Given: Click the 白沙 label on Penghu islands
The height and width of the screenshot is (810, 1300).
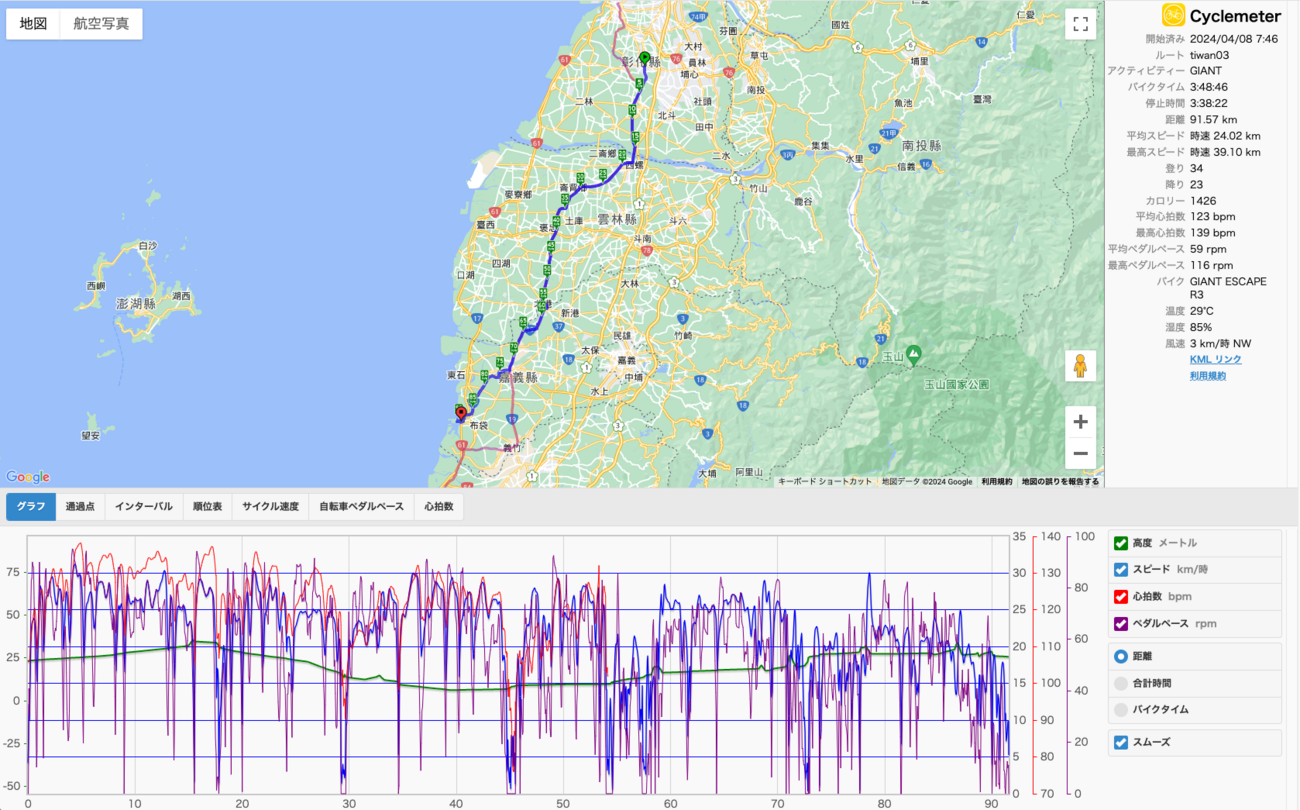Looking at the screenshot, I should coord(148,245).
